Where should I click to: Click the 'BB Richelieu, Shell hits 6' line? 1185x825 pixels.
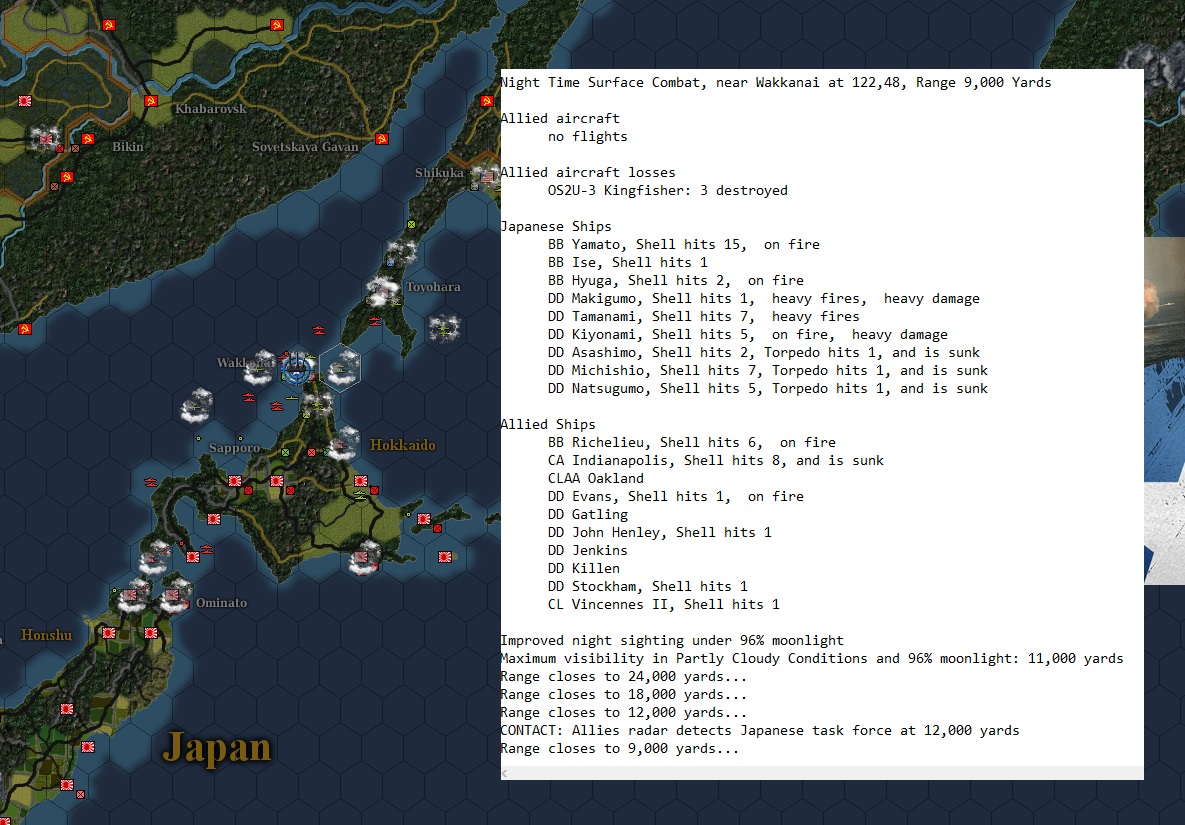[692, 443]
